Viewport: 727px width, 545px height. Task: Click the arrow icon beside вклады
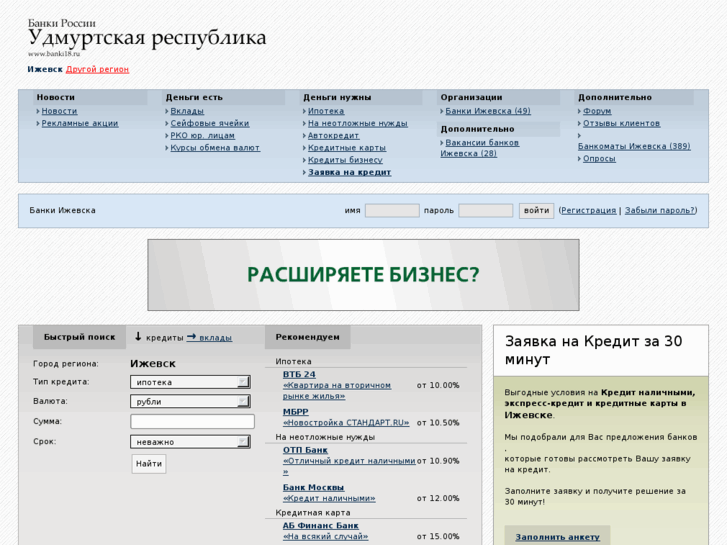(x=191, y=337)
